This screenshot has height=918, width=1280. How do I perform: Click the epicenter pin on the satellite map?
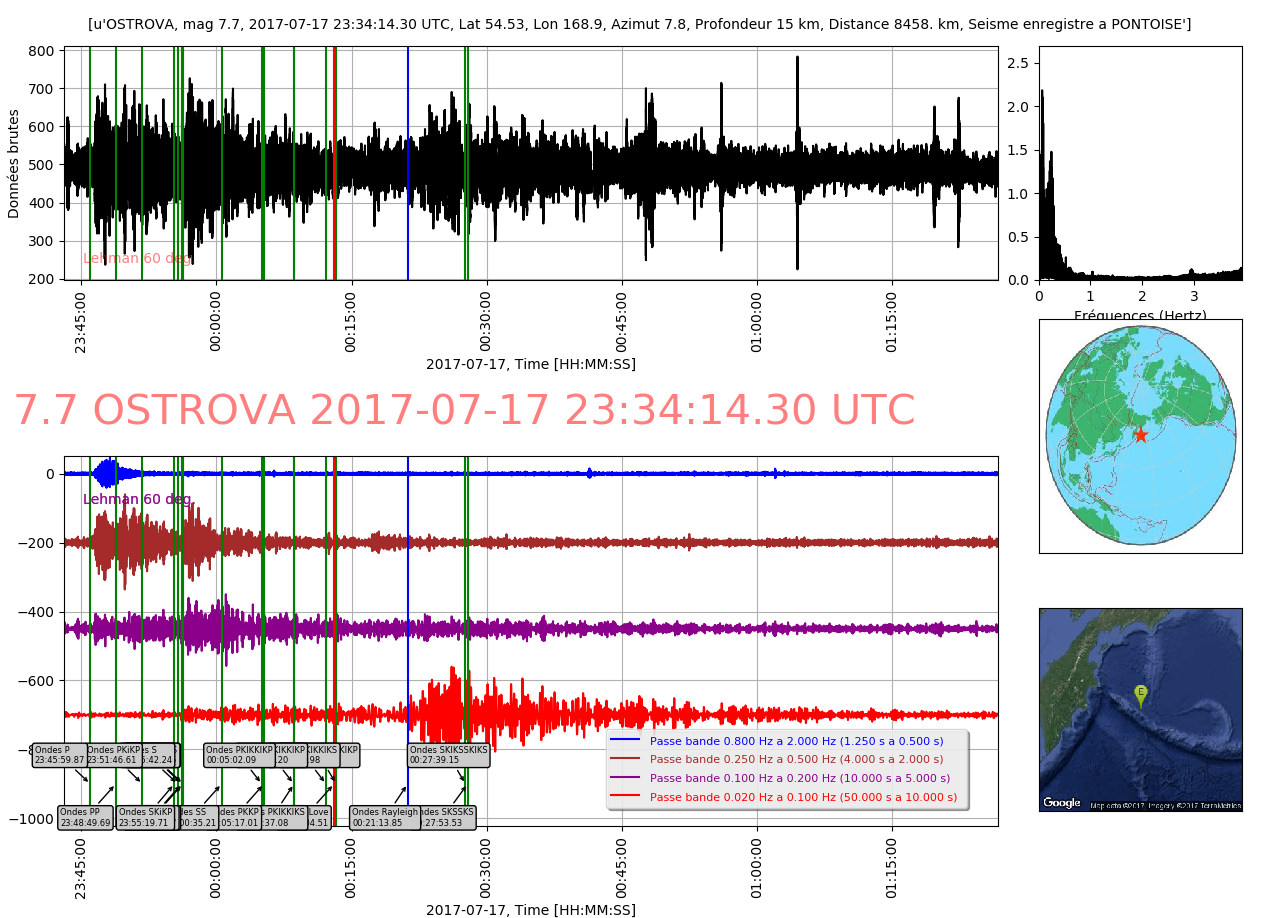click(x=1140, y=694)
